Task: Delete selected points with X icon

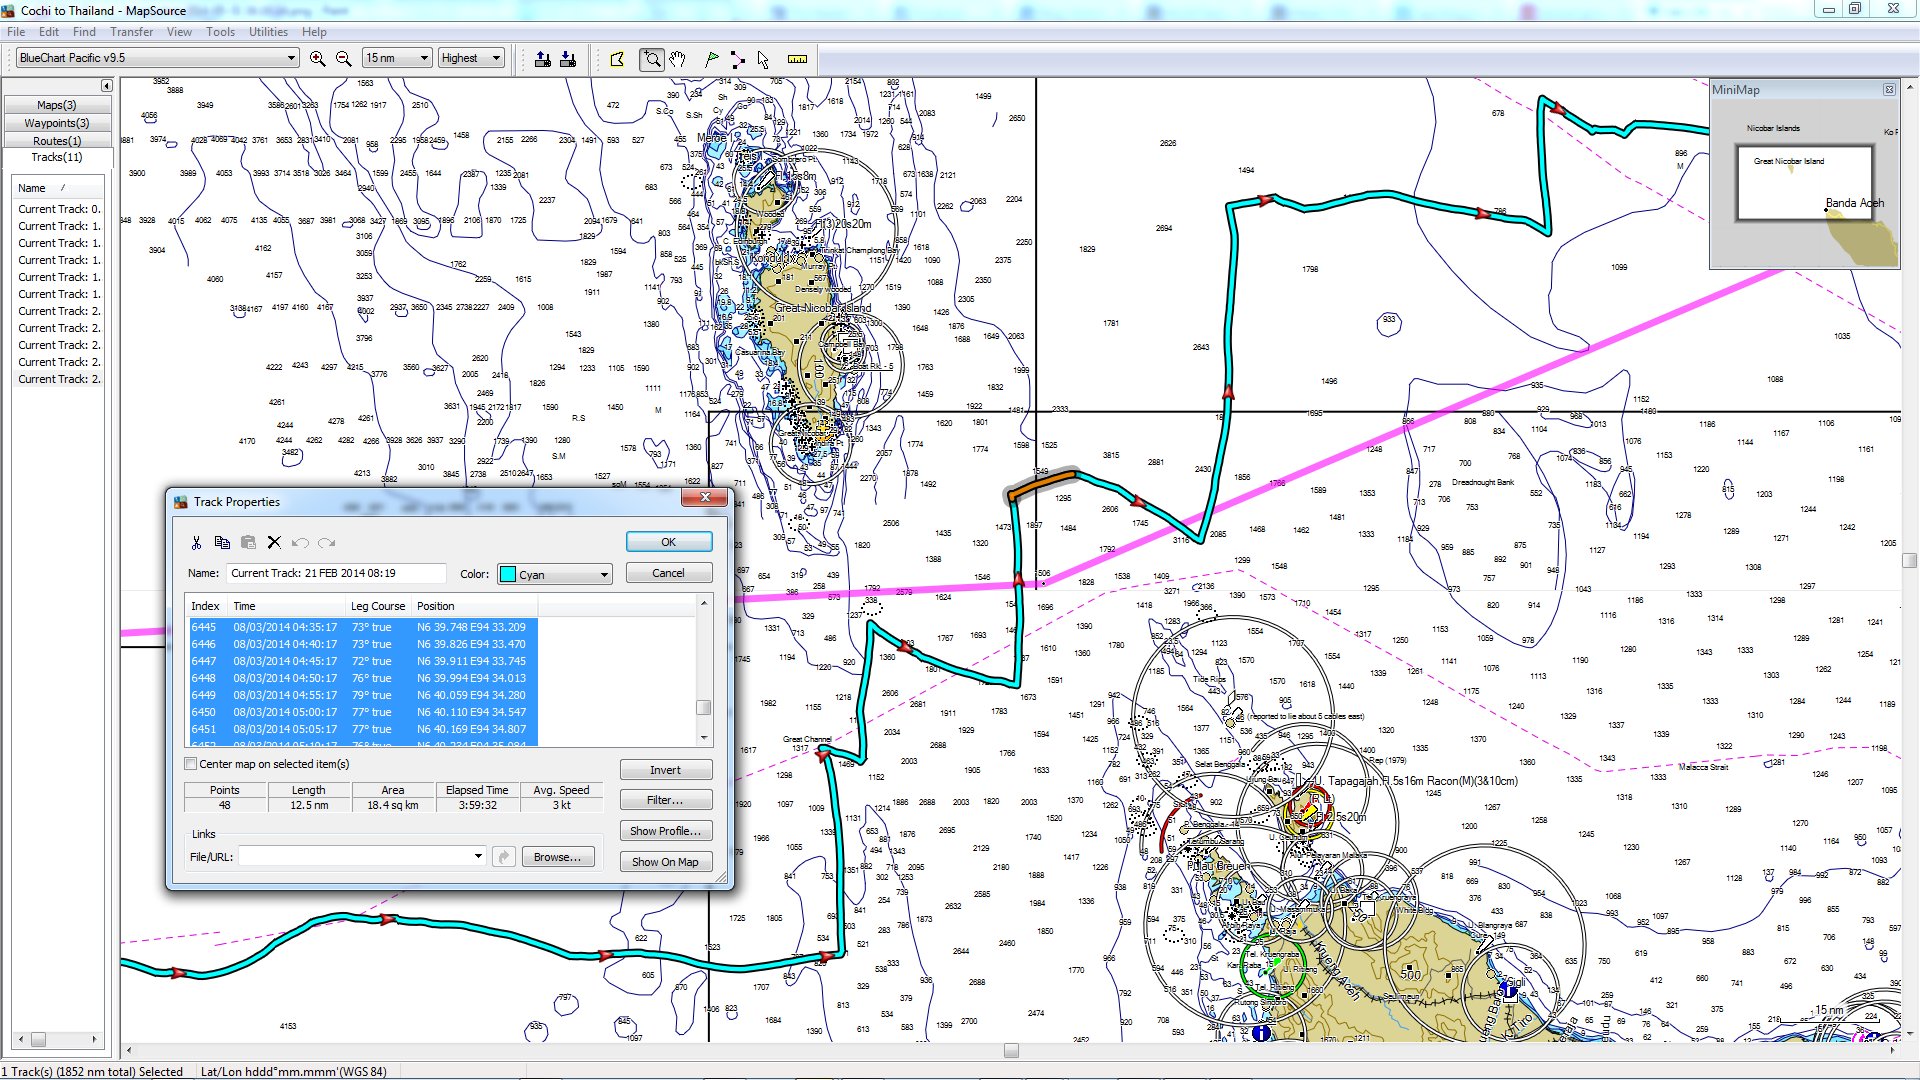Action: pyautogui.click(x=274, y=543)
